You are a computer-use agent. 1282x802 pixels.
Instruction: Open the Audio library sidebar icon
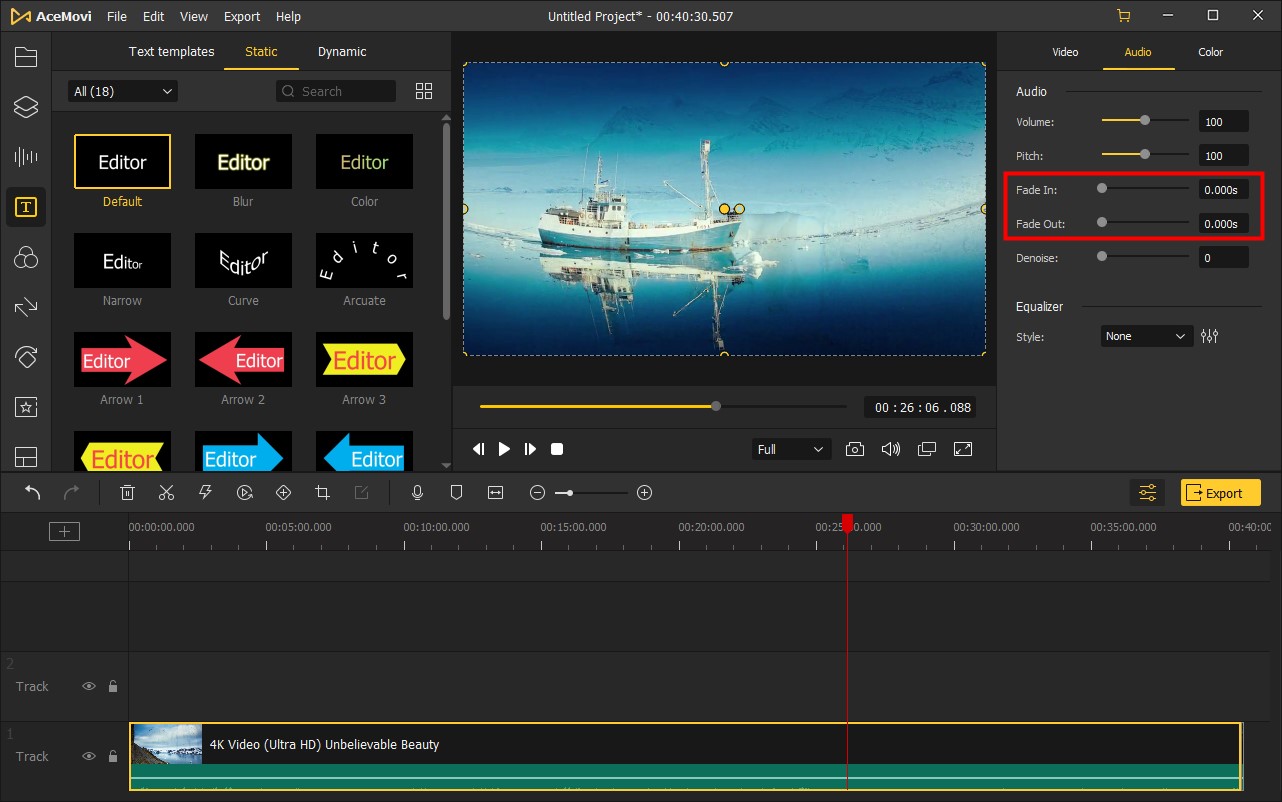pyautogui.click(x=25, y=157)
